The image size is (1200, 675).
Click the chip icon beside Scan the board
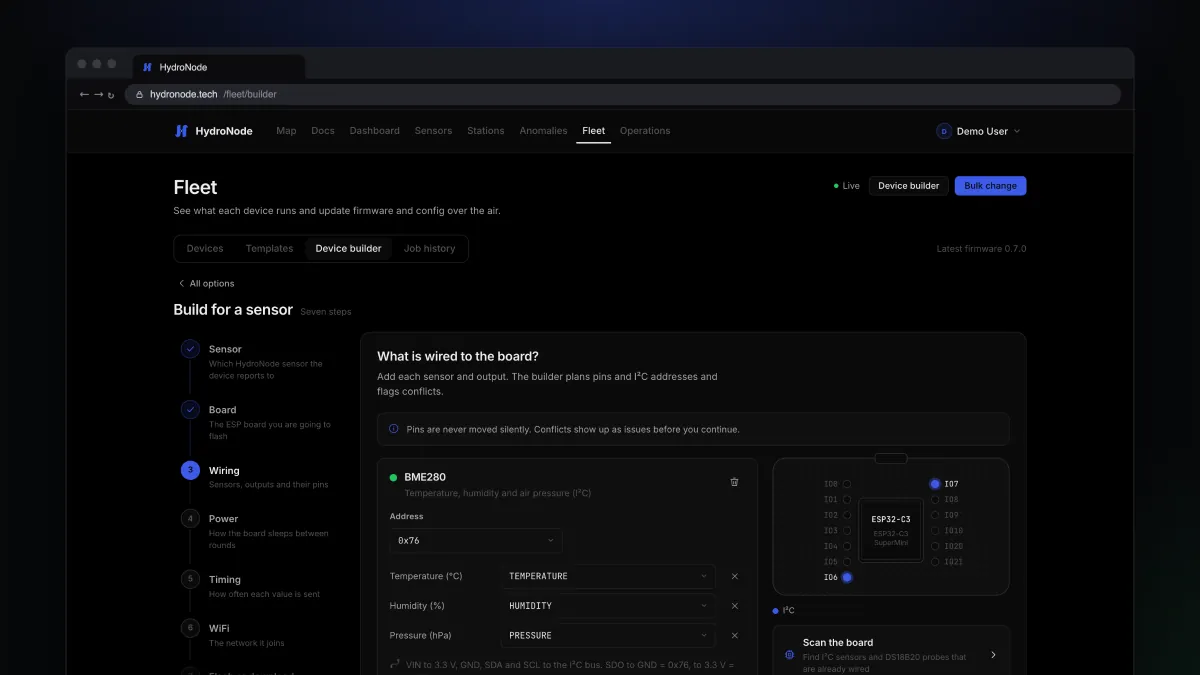(789, 655)
